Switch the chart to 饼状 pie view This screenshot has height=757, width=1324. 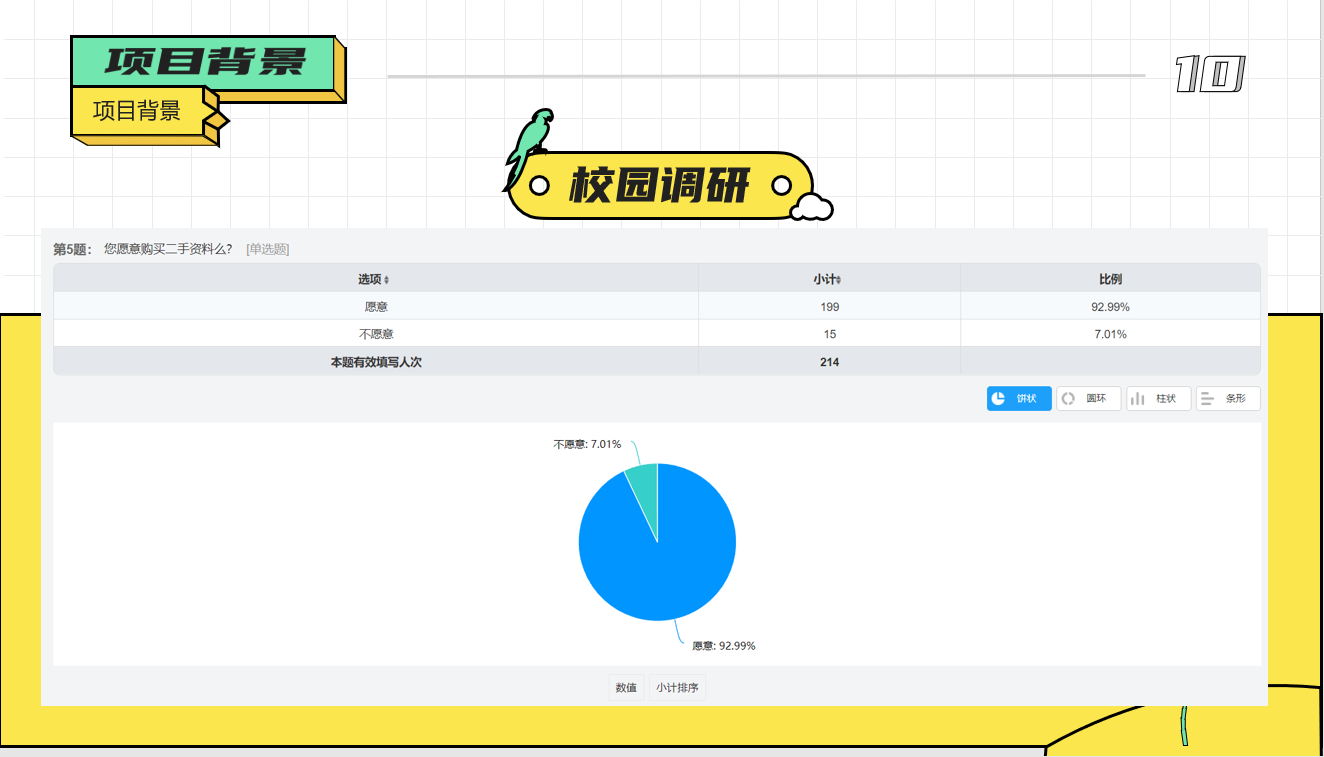coord(1018,398)
